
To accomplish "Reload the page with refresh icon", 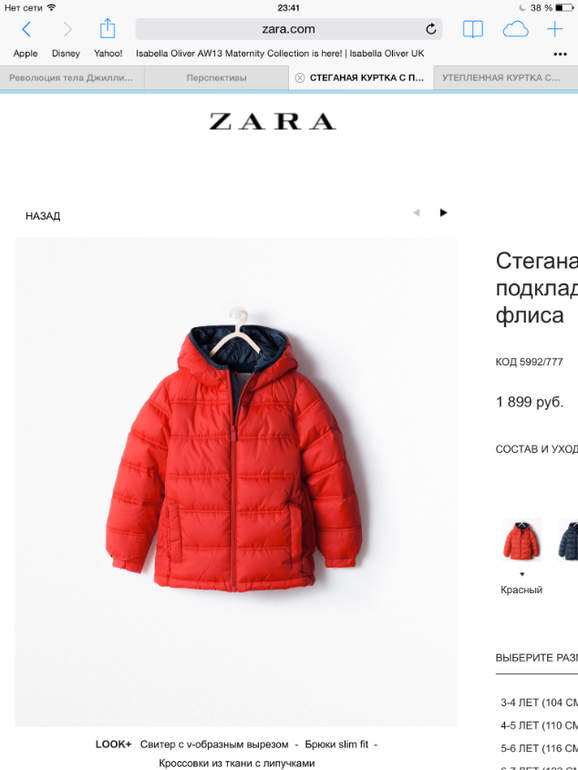I will click(431, 29).
